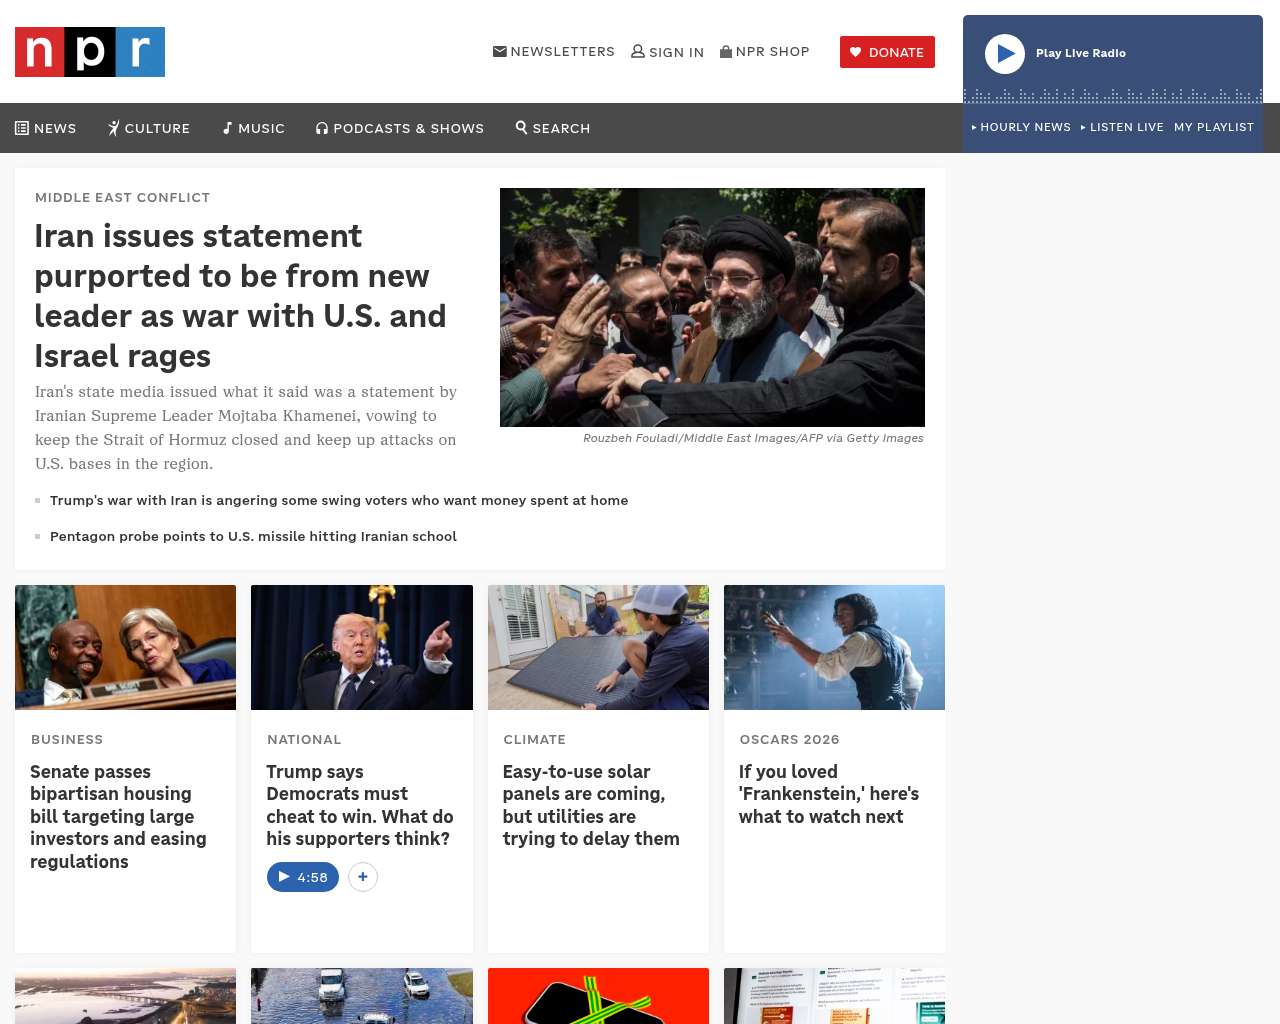
Task: Open the Iran leader crowd photo
Action: click(x=712, y=307)
